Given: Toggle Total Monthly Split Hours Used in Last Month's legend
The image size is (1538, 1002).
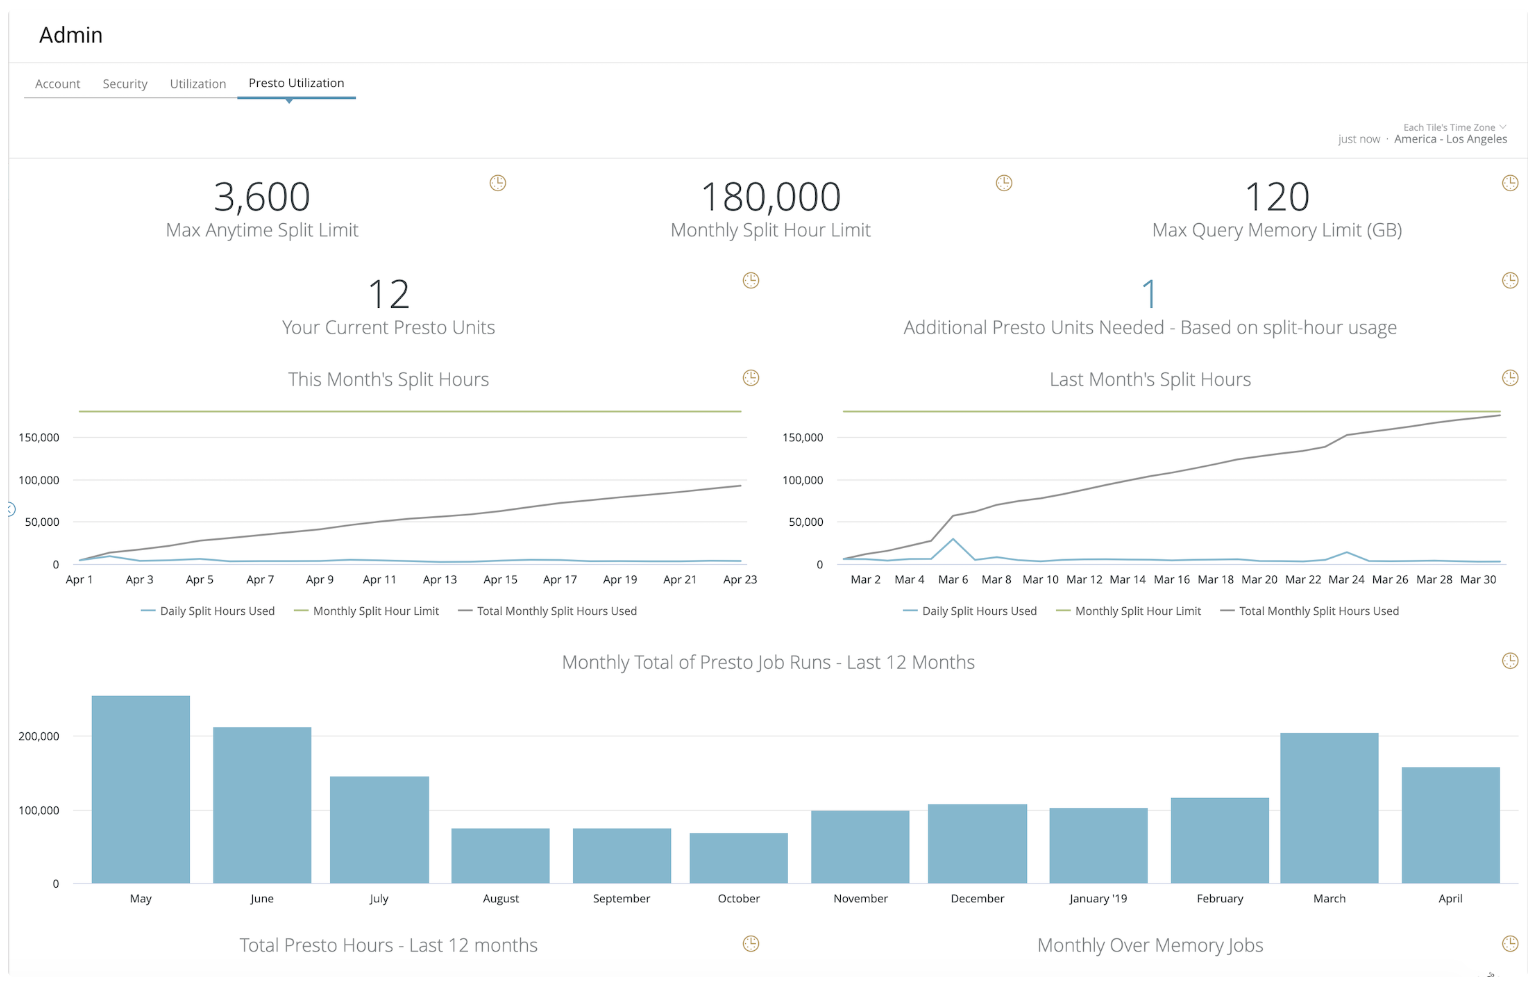Looking at the screenshot, I should click(1310, 611).
